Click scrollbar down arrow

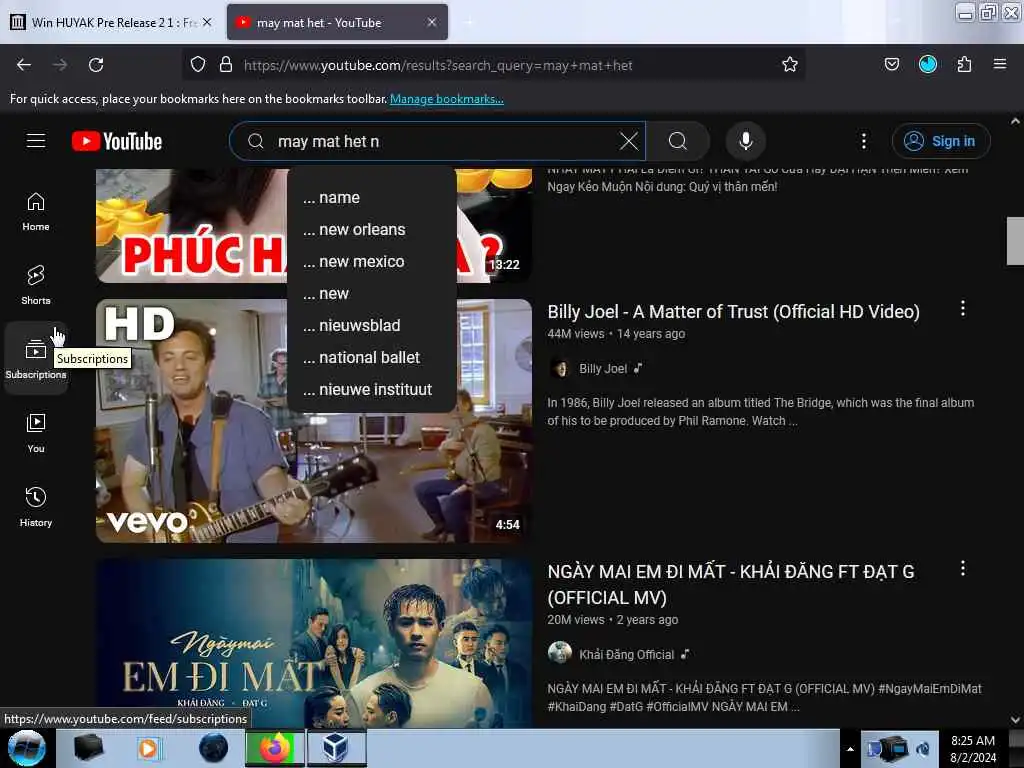1015,720
